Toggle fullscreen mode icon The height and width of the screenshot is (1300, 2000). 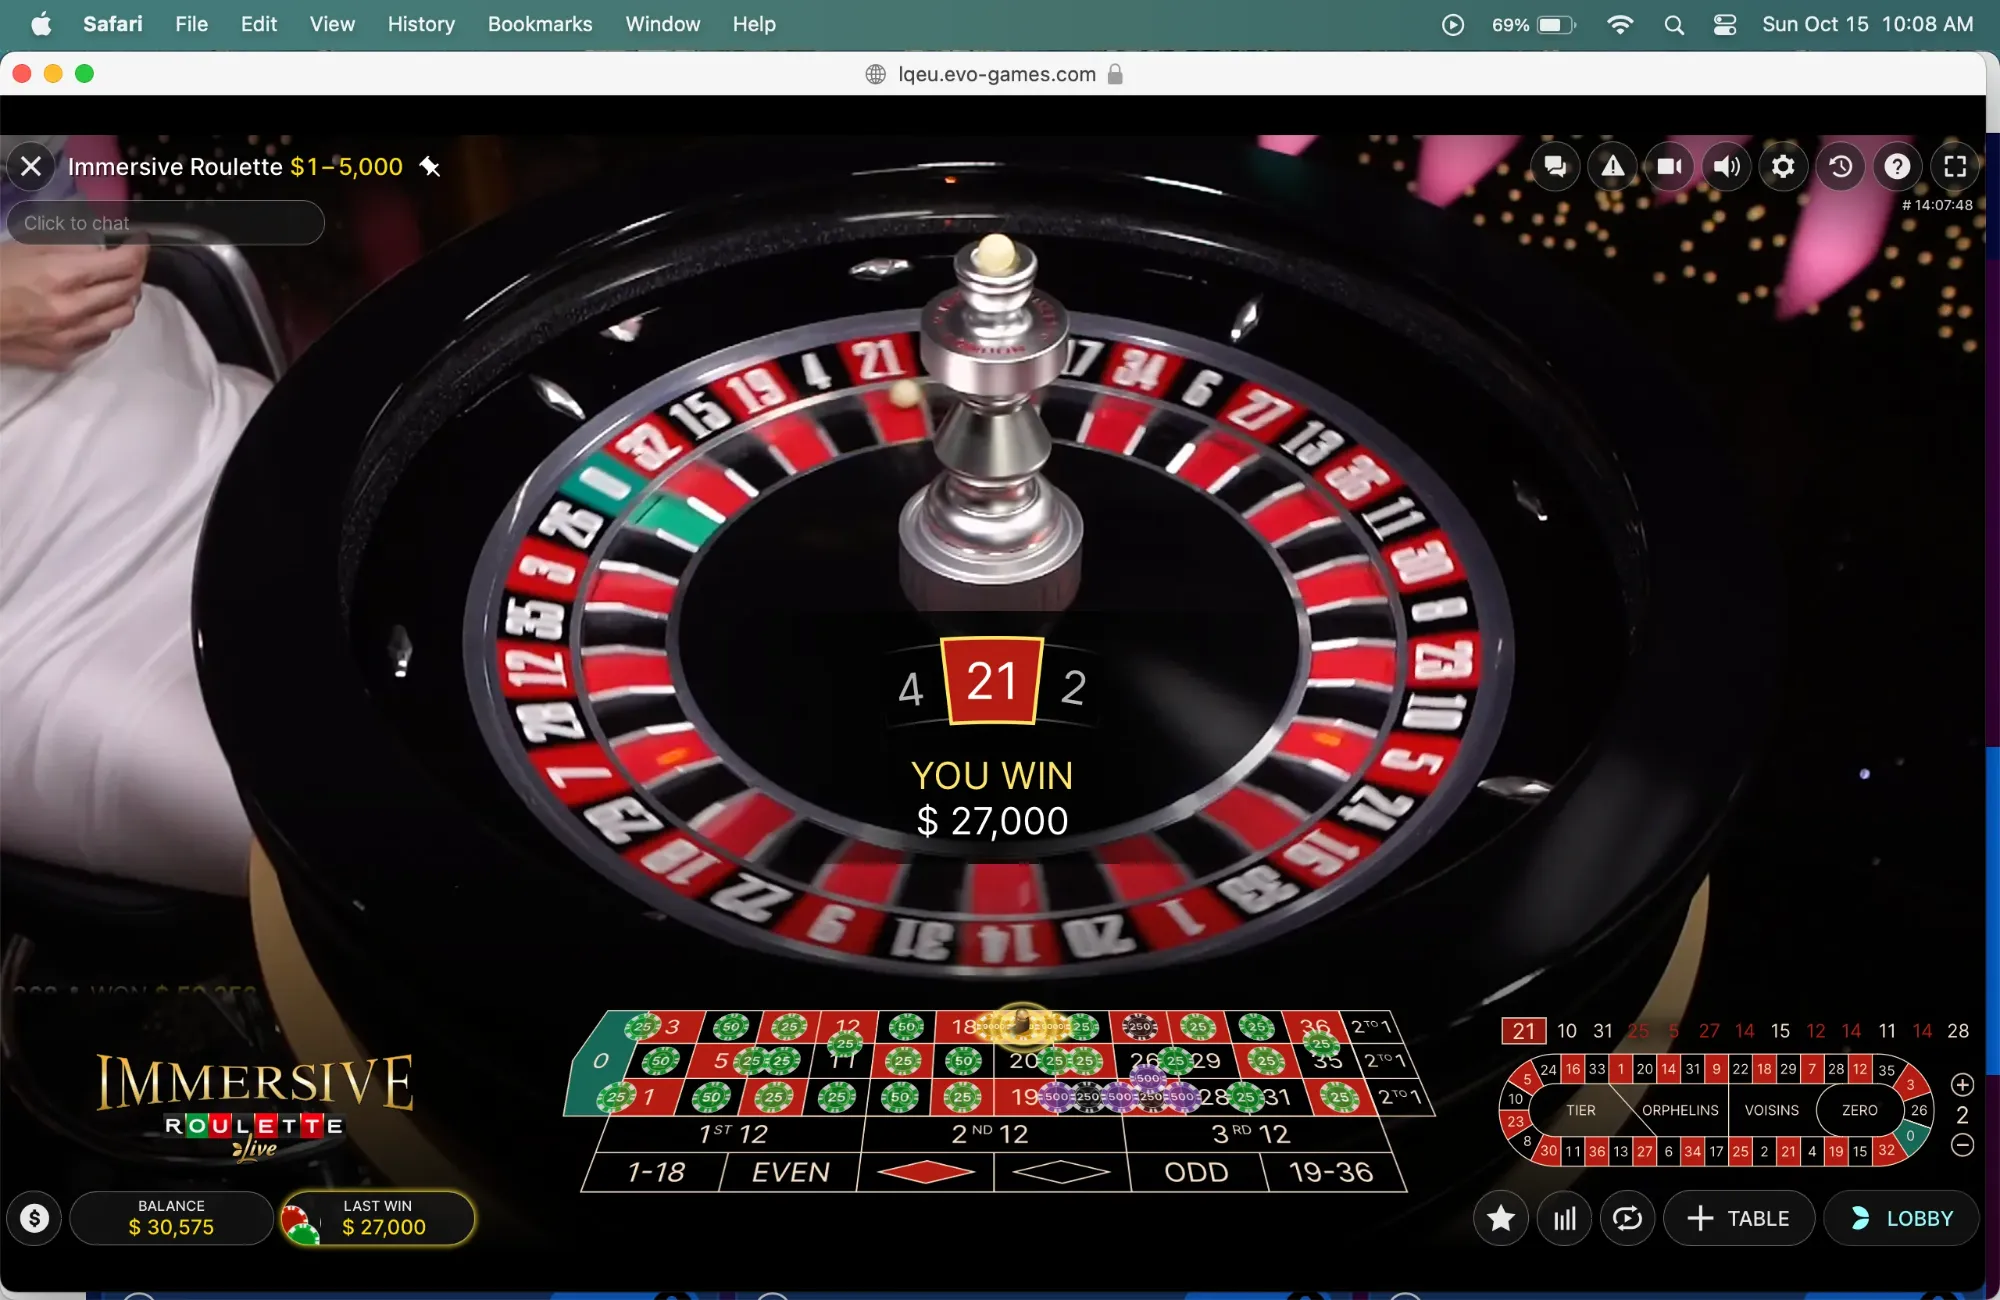tap(1955, 166)
